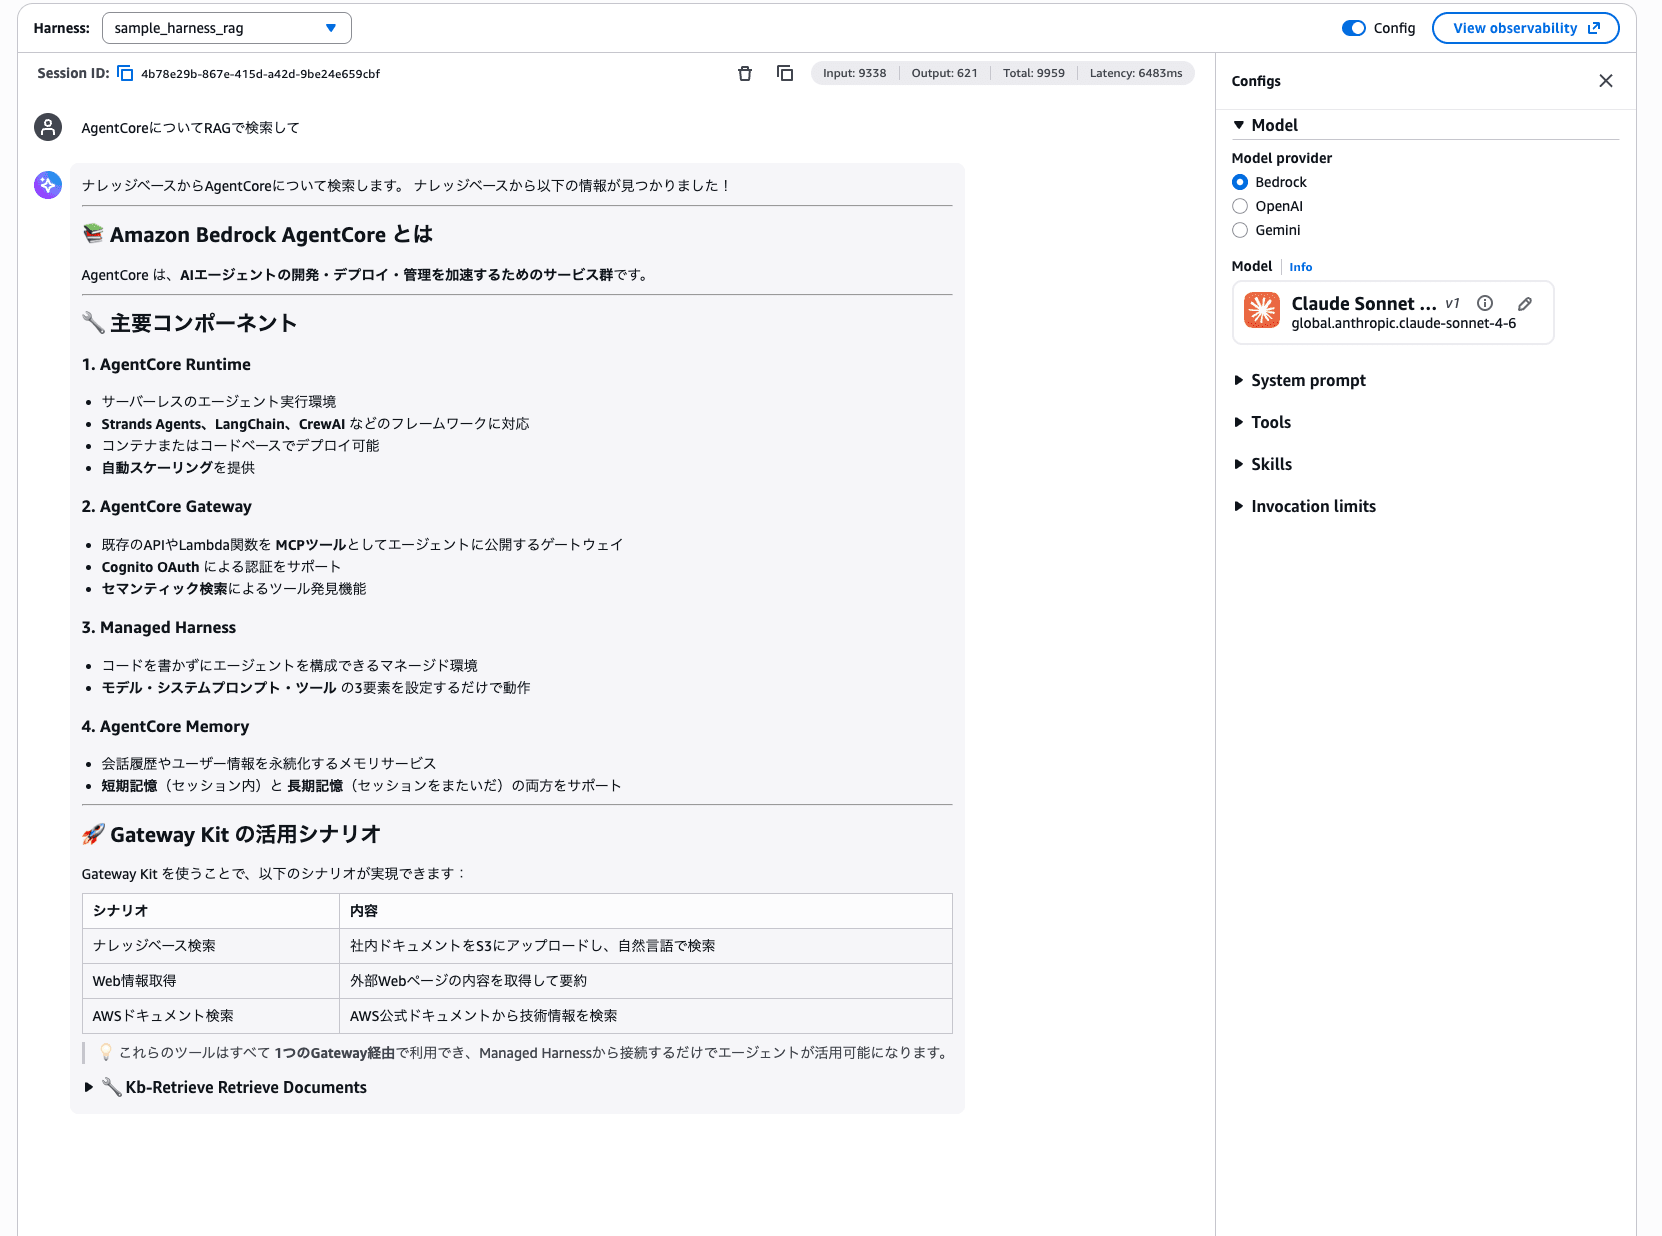Screen dimensions: 1662x1236
Task: Expand the System prompt section
Action: point(1239,380)
